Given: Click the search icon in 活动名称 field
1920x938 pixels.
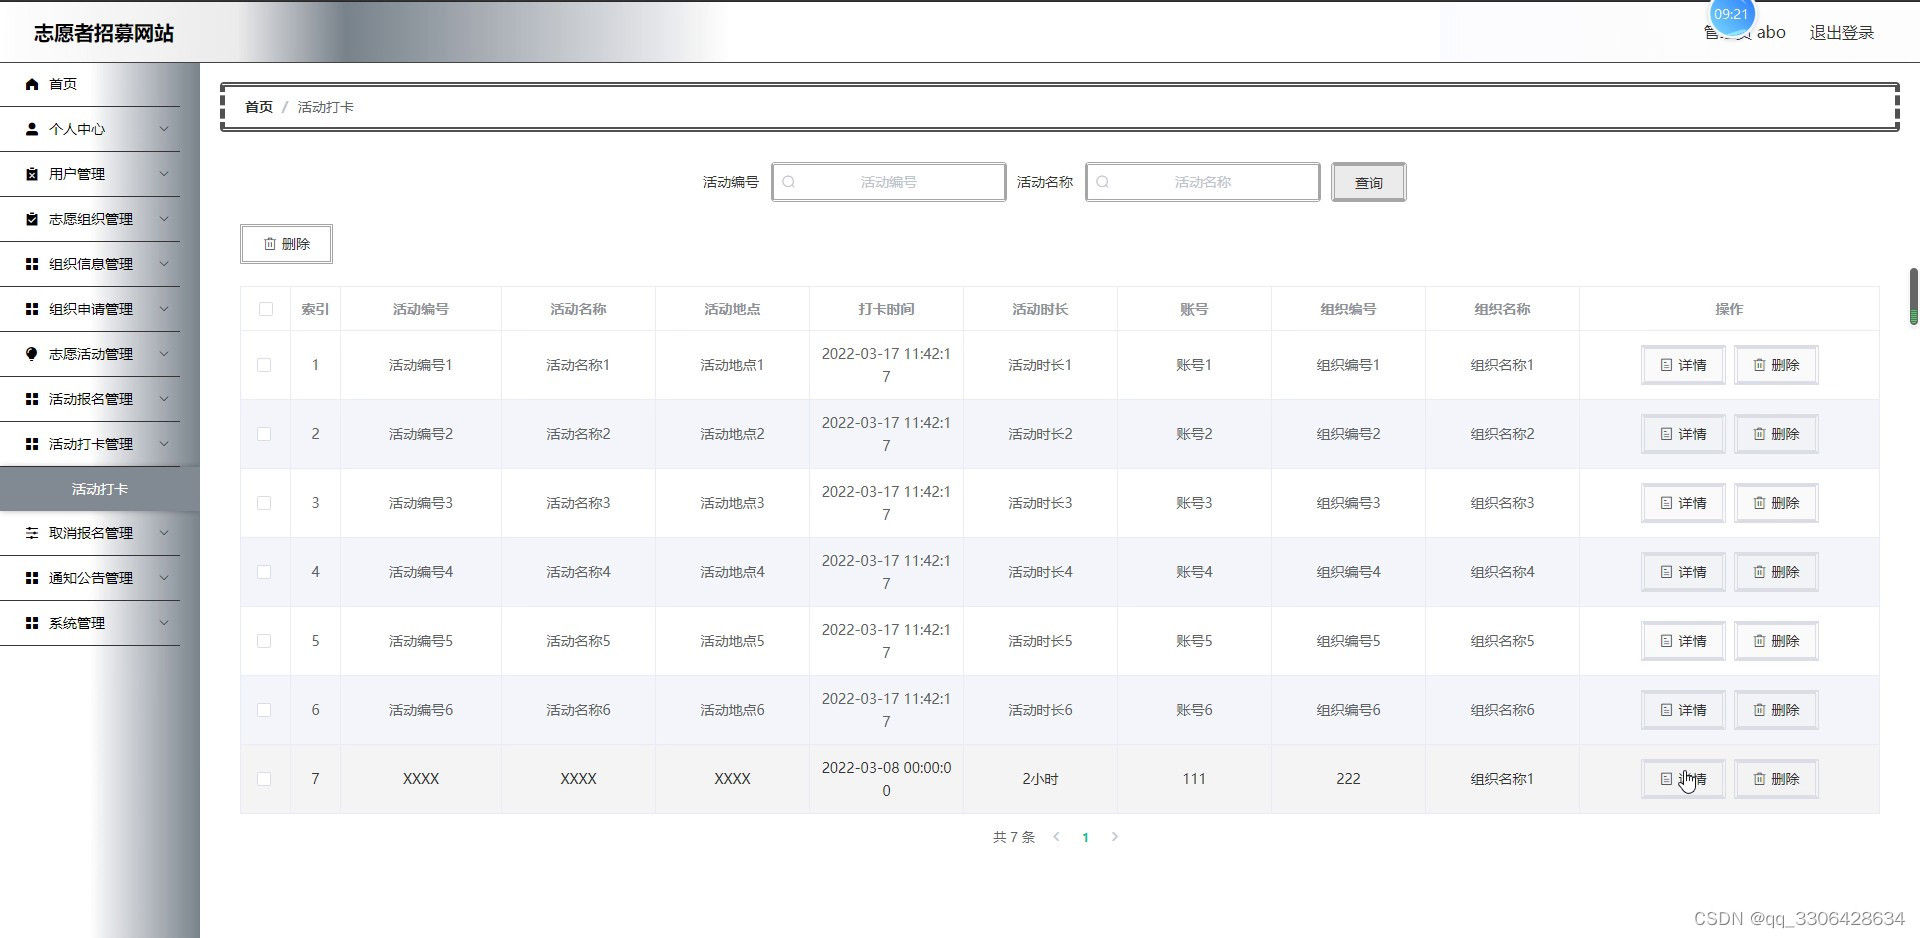Looking at the screenshot, I should click(1103, 182).
